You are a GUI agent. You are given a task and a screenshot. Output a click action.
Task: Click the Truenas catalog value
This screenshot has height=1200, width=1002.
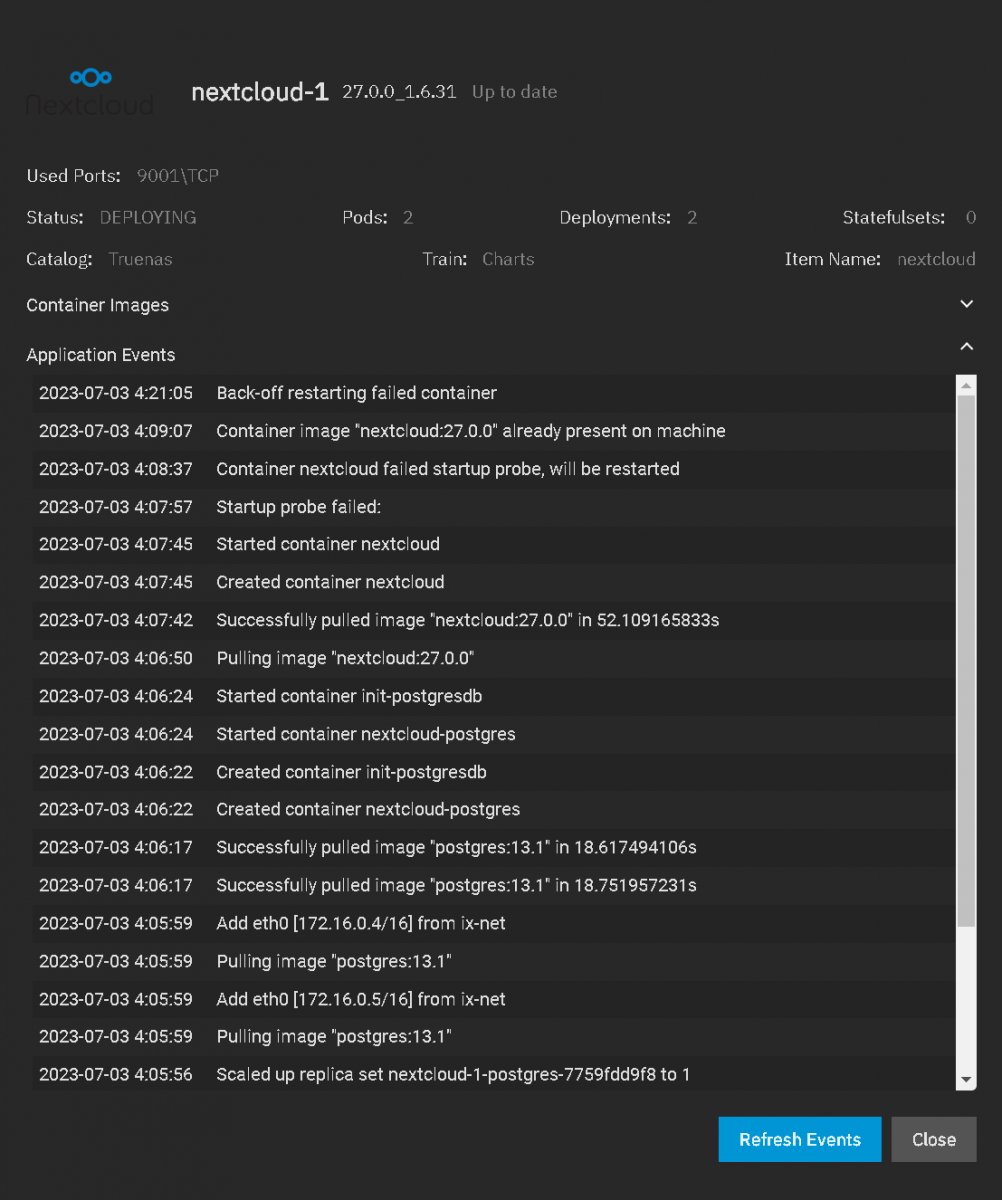(x=140, y=259)
